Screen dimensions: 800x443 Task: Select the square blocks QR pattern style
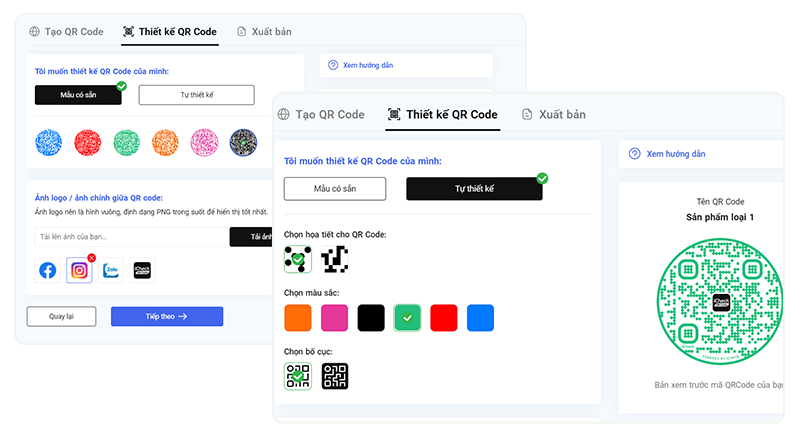(335, 259)
